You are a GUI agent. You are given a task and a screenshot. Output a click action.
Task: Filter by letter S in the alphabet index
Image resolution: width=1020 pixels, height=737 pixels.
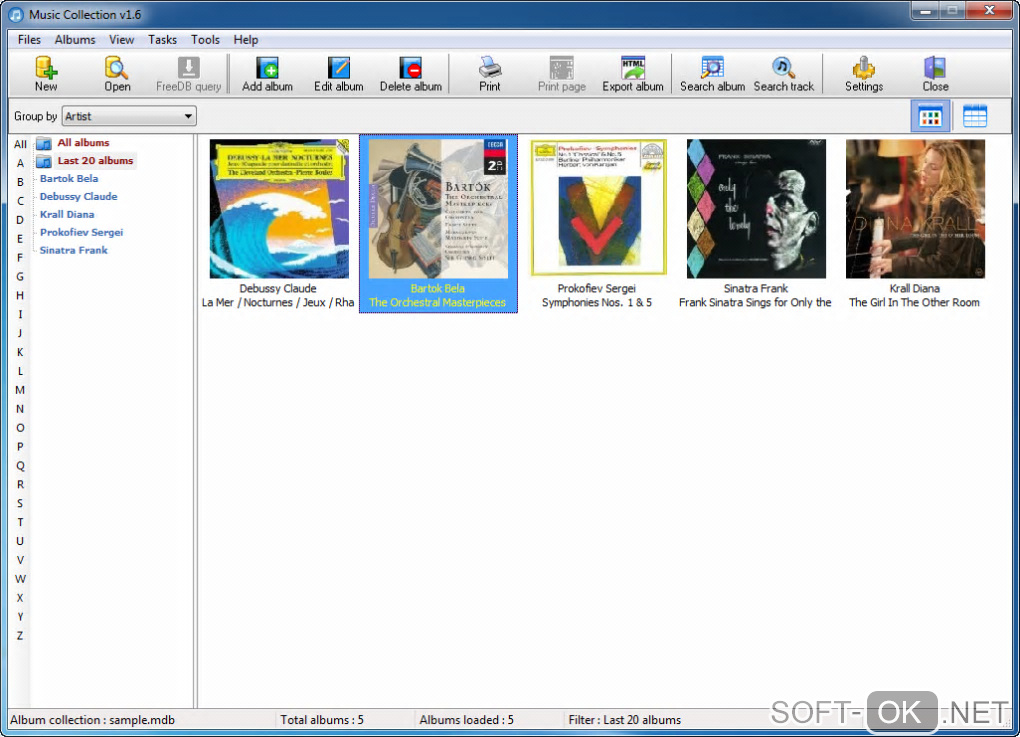[20, 503]
